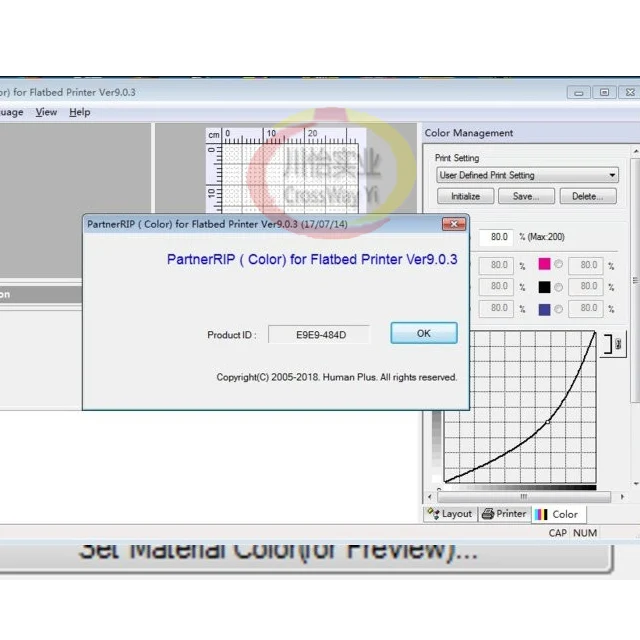Switch to the Color tab
The width and height of the screenshot is (640, 640).
pos(559,514)
